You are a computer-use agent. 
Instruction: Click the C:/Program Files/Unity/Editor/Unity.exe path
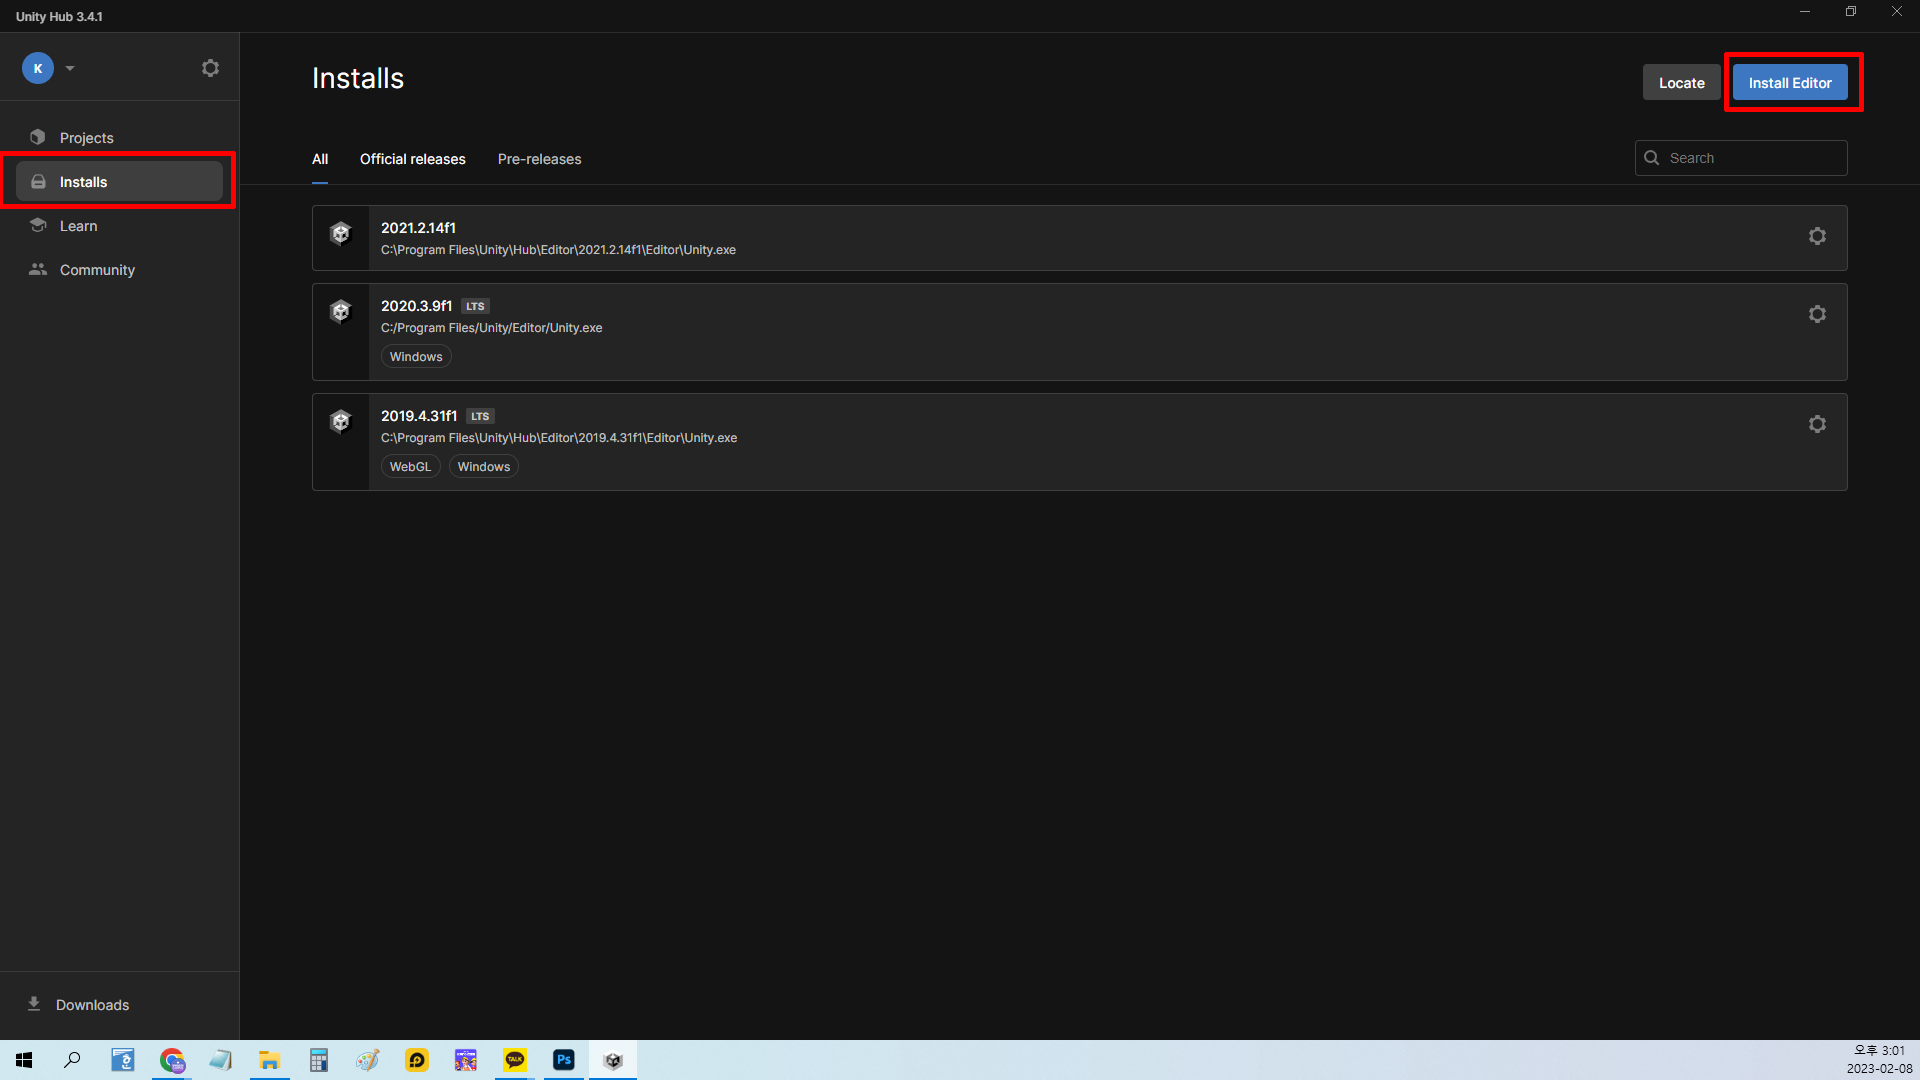pyautogui.click(x=491, y=328)
